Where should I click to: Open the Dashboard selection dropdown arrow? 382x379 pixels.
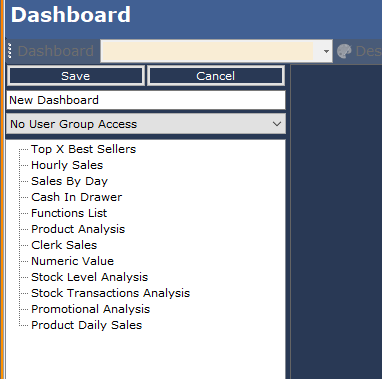(326, 51)
